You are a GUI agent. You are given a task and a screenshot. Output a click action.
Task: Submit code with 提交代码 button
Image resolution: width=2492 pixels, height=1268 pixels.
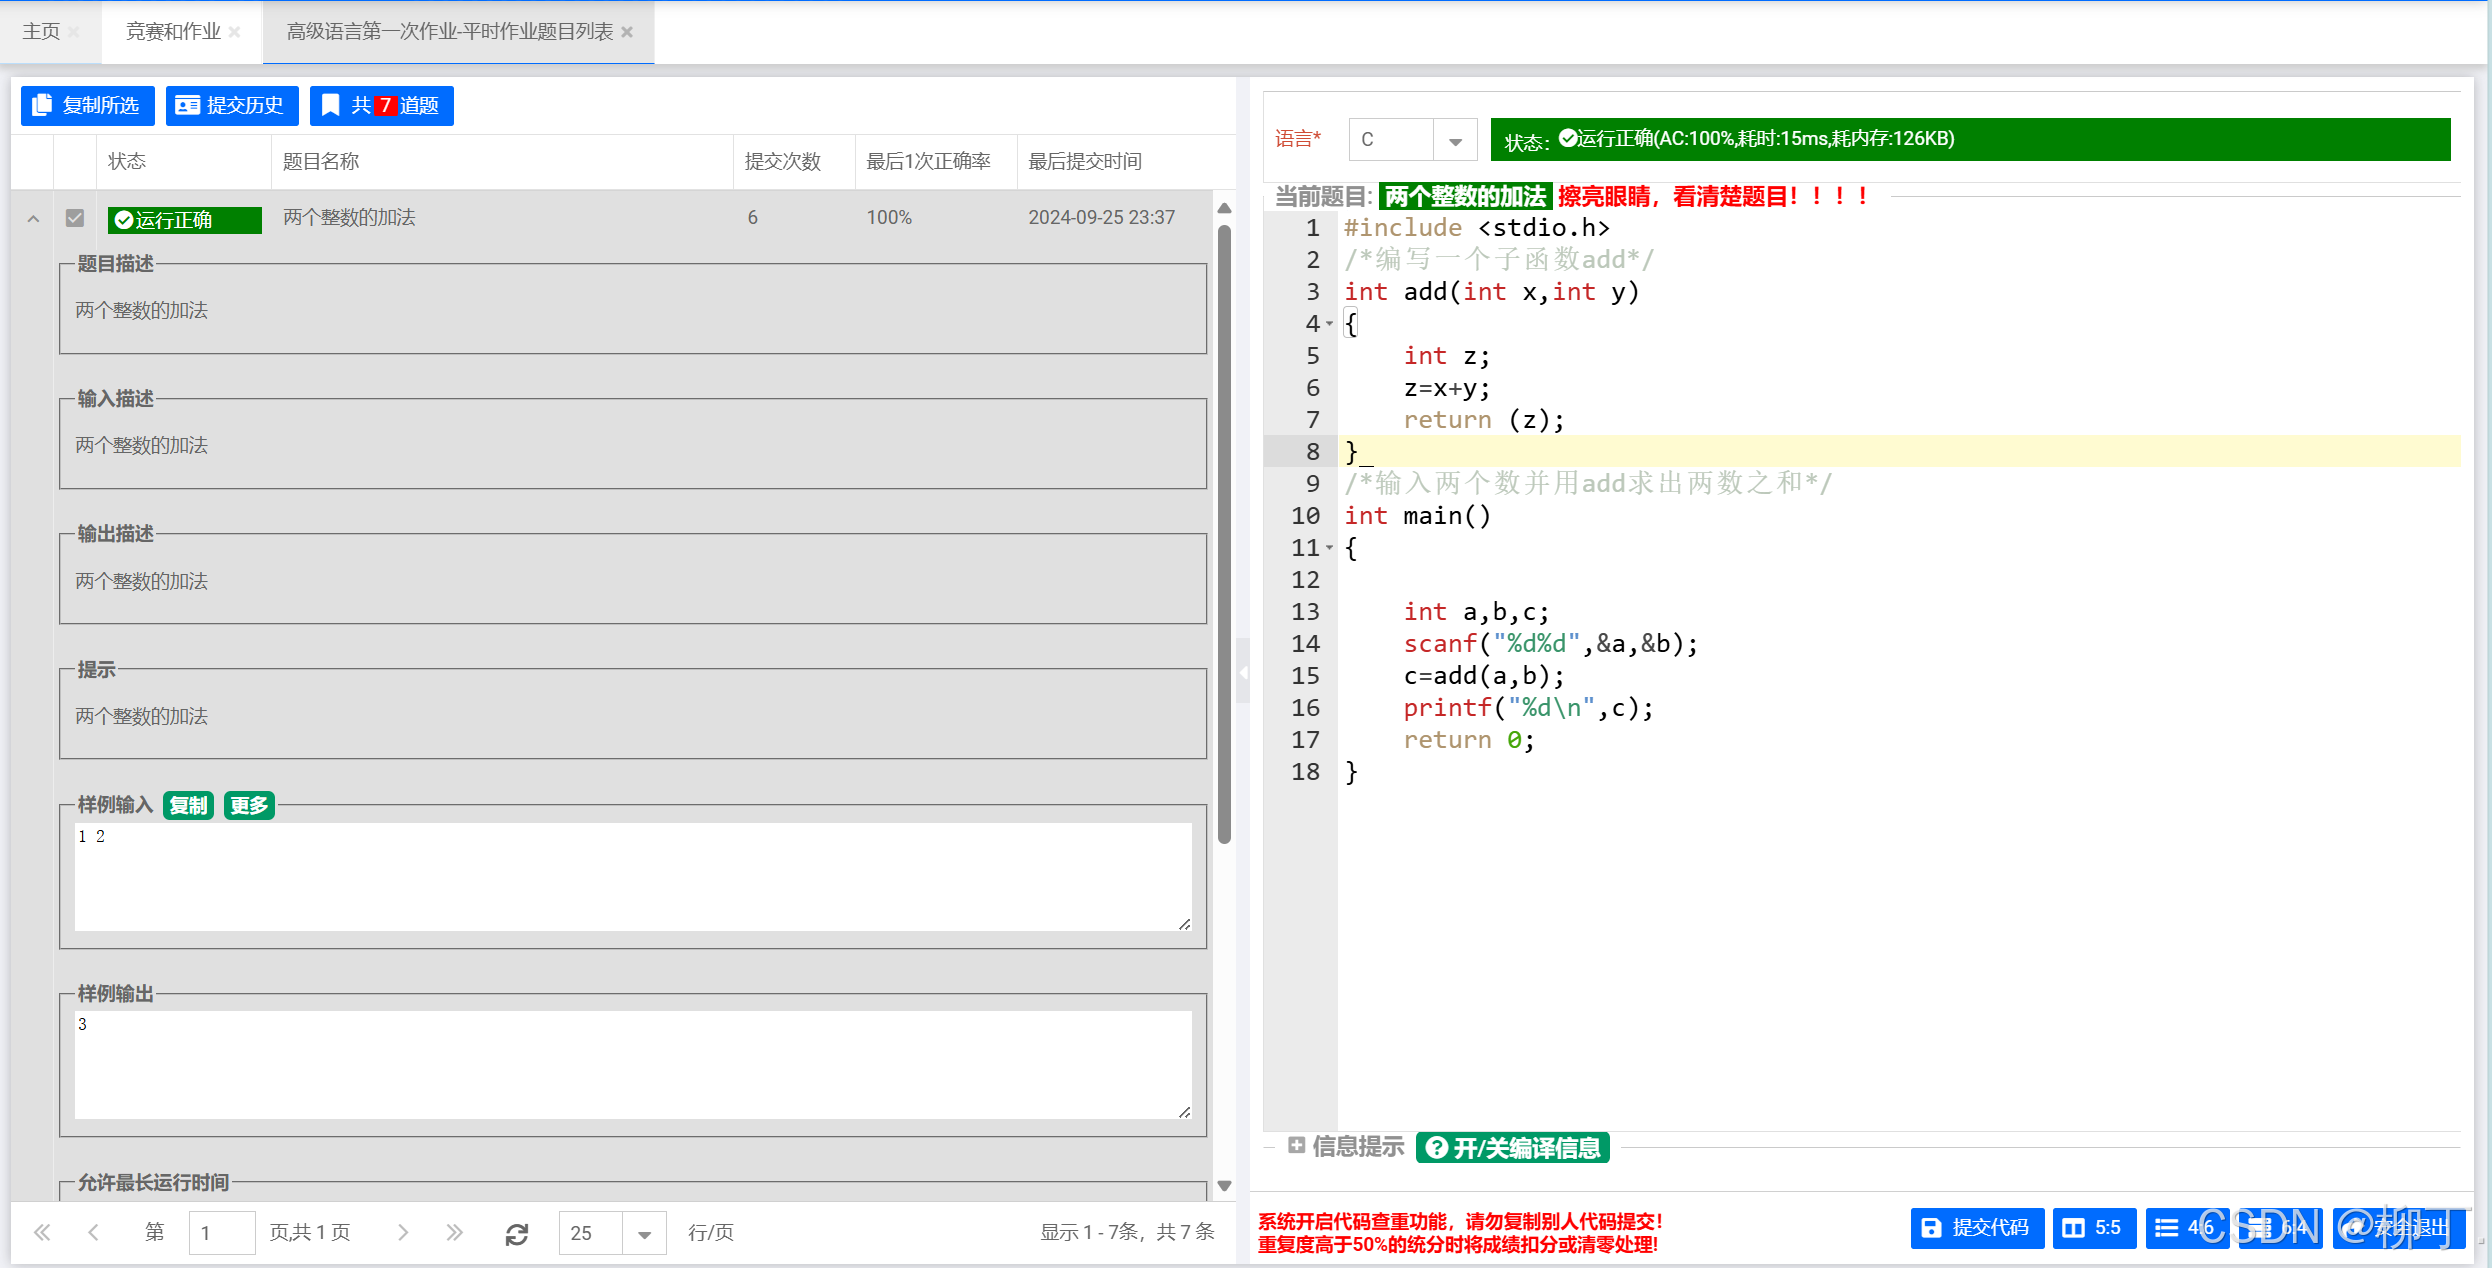click(1976, 1228)
